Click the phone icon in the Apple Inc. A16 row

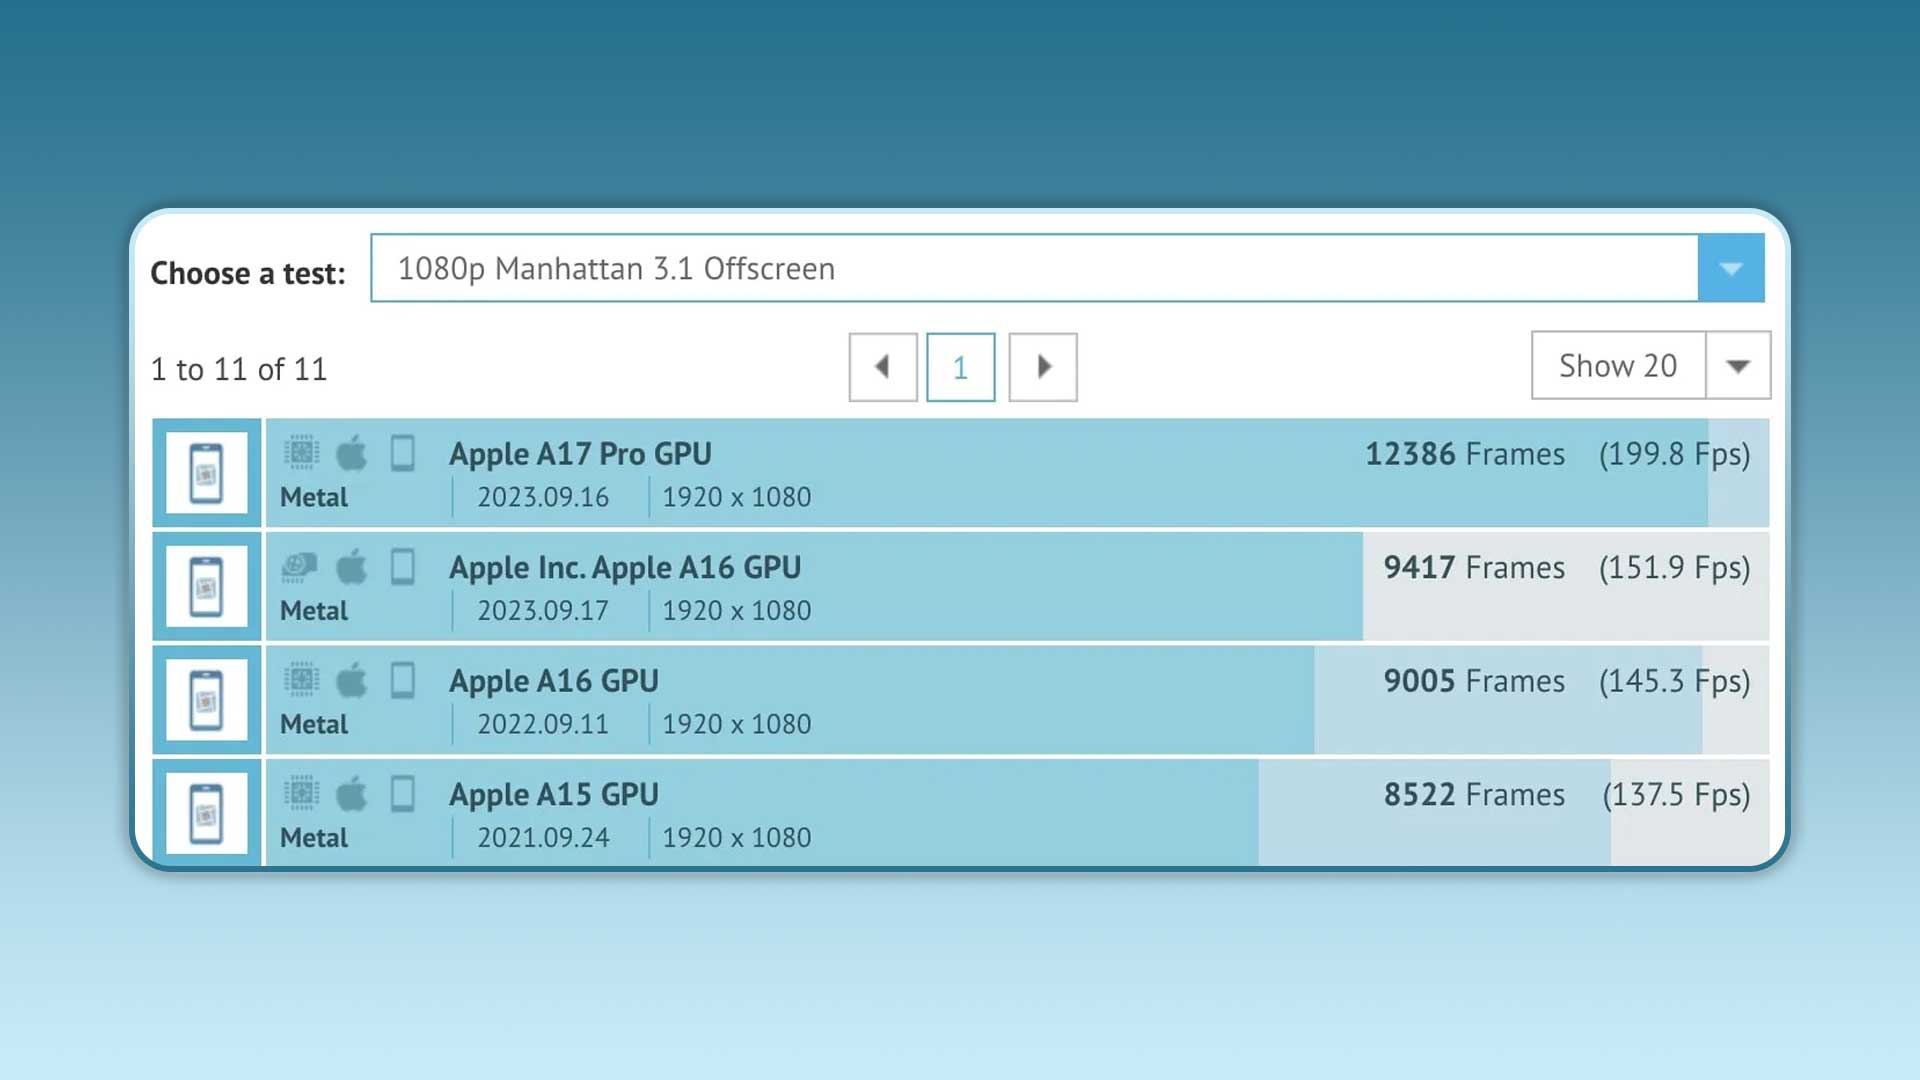(x=403, y=567)
